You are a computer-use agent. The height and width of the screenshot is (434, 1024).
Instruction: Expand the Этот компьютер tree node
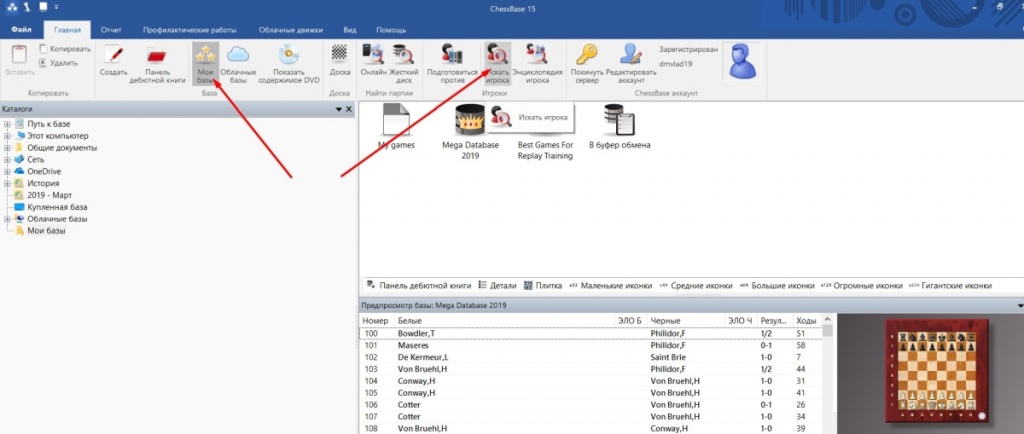click(7, 136)
